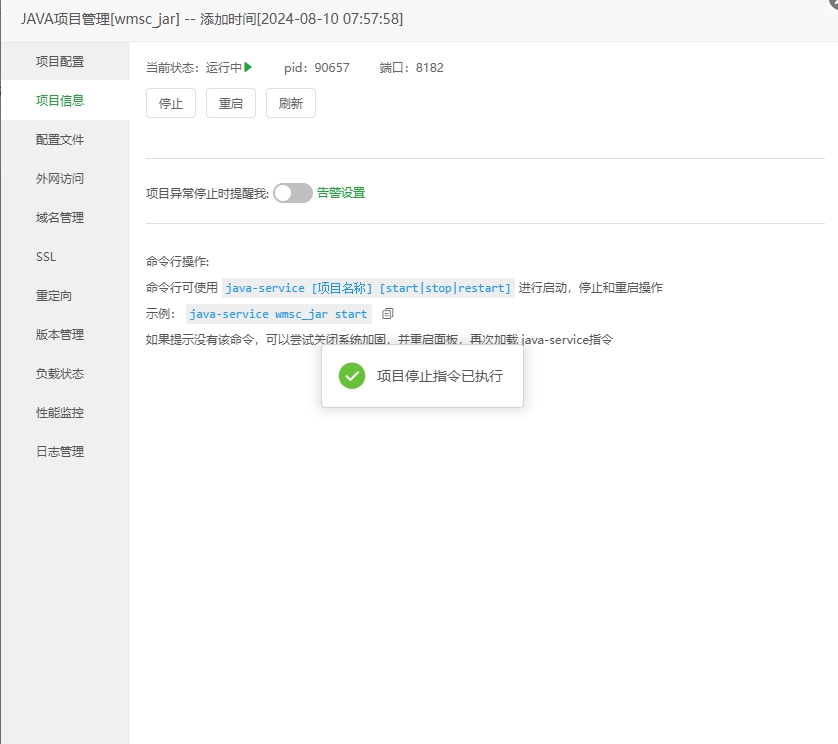Select the 项目信息 tab
The height and width of the screenshot is (744, 838).
(65, 100)
